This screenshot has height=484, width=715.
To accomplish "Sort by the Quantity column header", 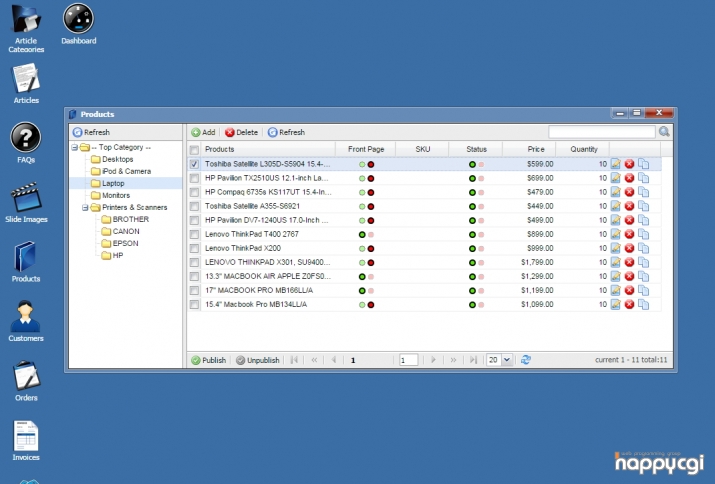I will point(583,149).
